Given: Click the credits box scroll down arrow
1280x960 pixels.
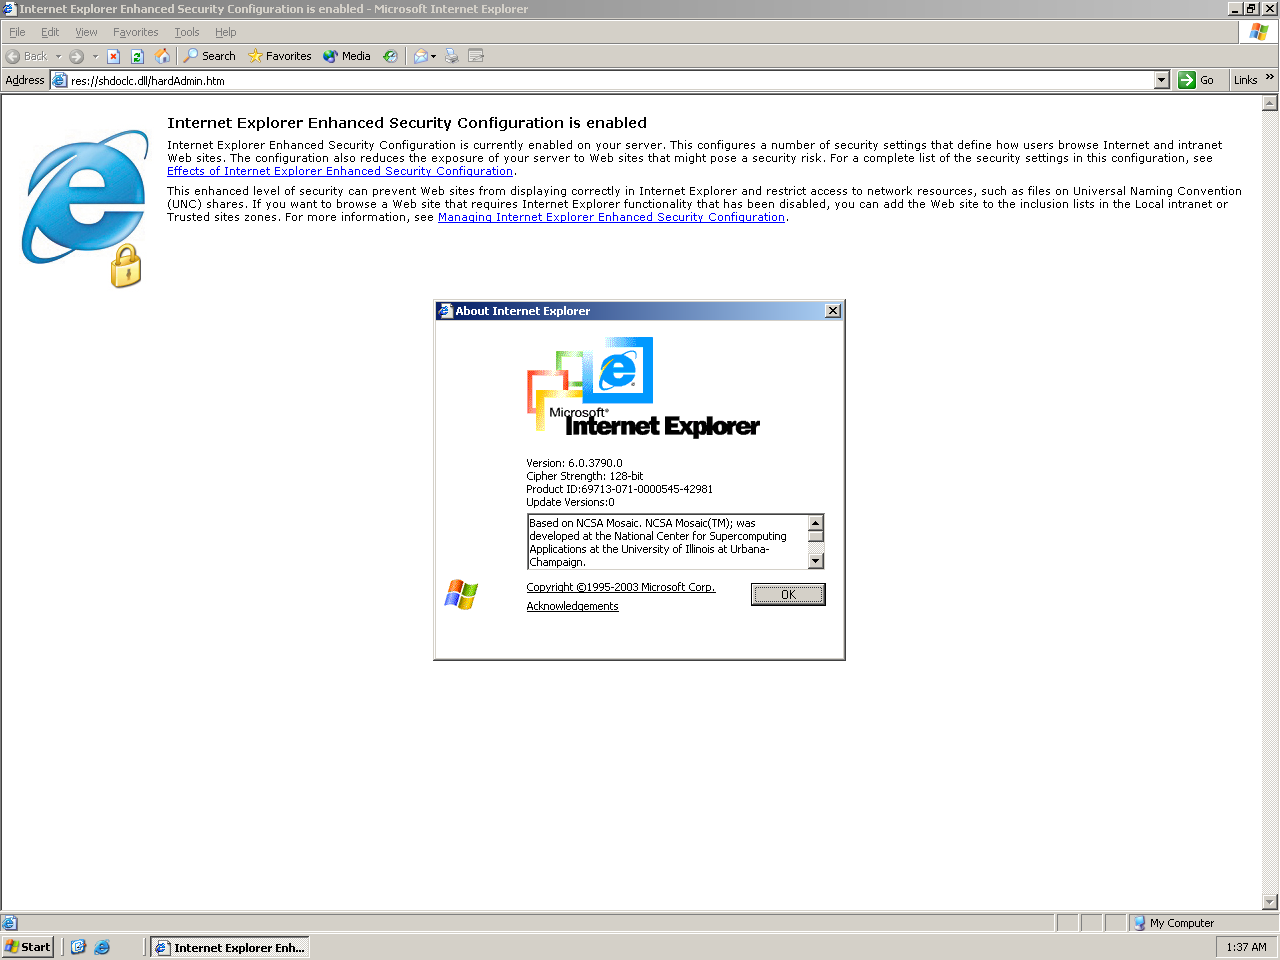Looking at the screenshot, I should coord(816,561).
